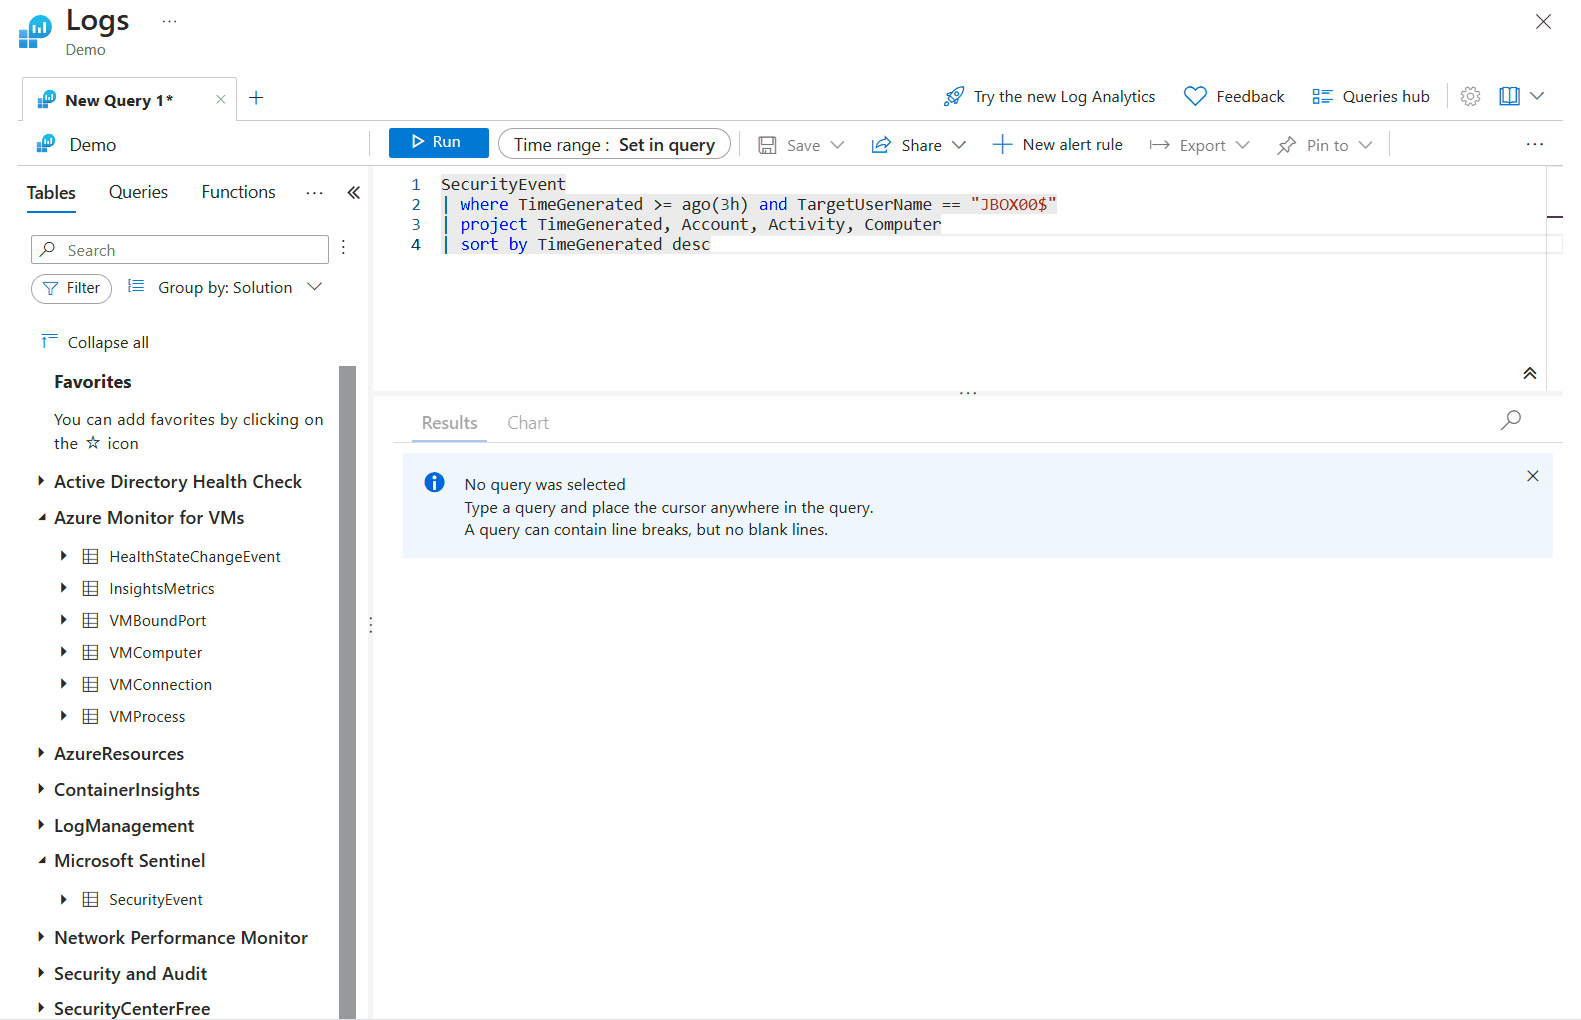Viewport: 1581px width, 1020px height.
Task: Expand AzureResources group
Action: 42,753
